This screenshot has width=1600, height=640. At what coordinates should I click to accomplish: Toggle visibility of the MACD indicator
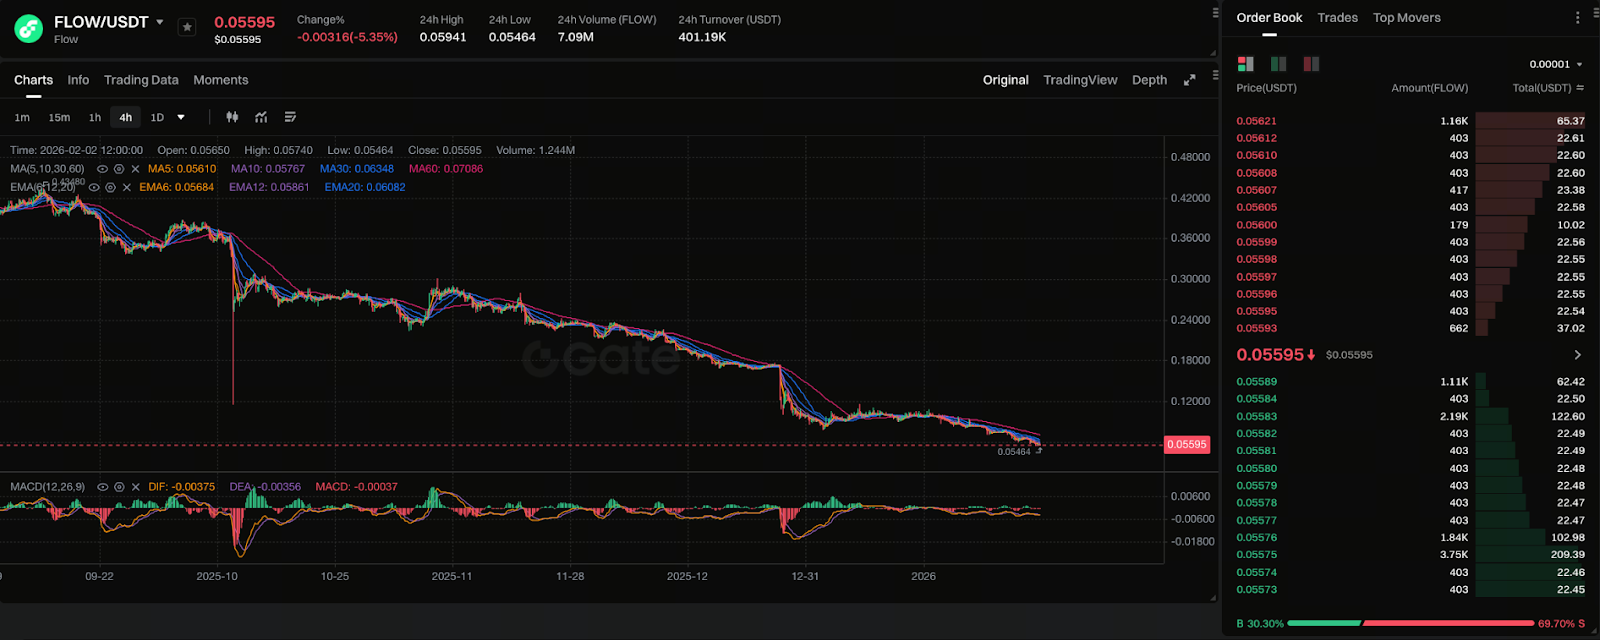pyautogui.click(x=102, y=487)
